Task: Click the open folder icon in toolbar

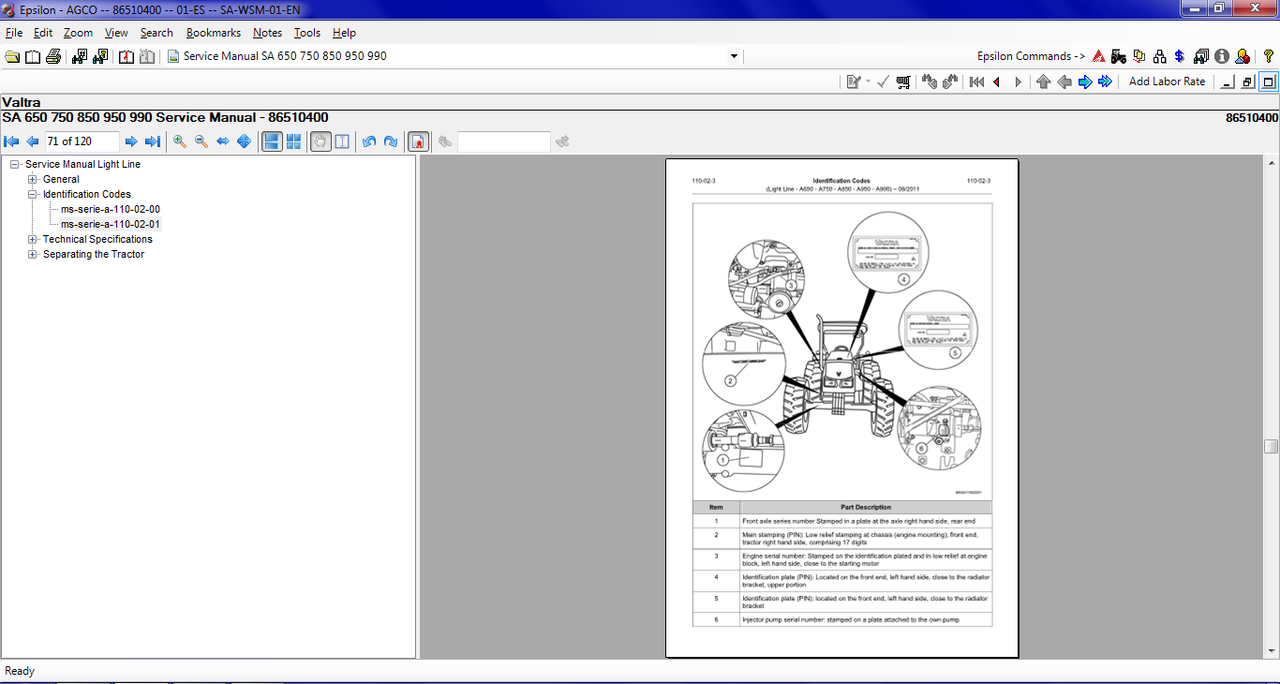Action: click(x=12, y=56)
